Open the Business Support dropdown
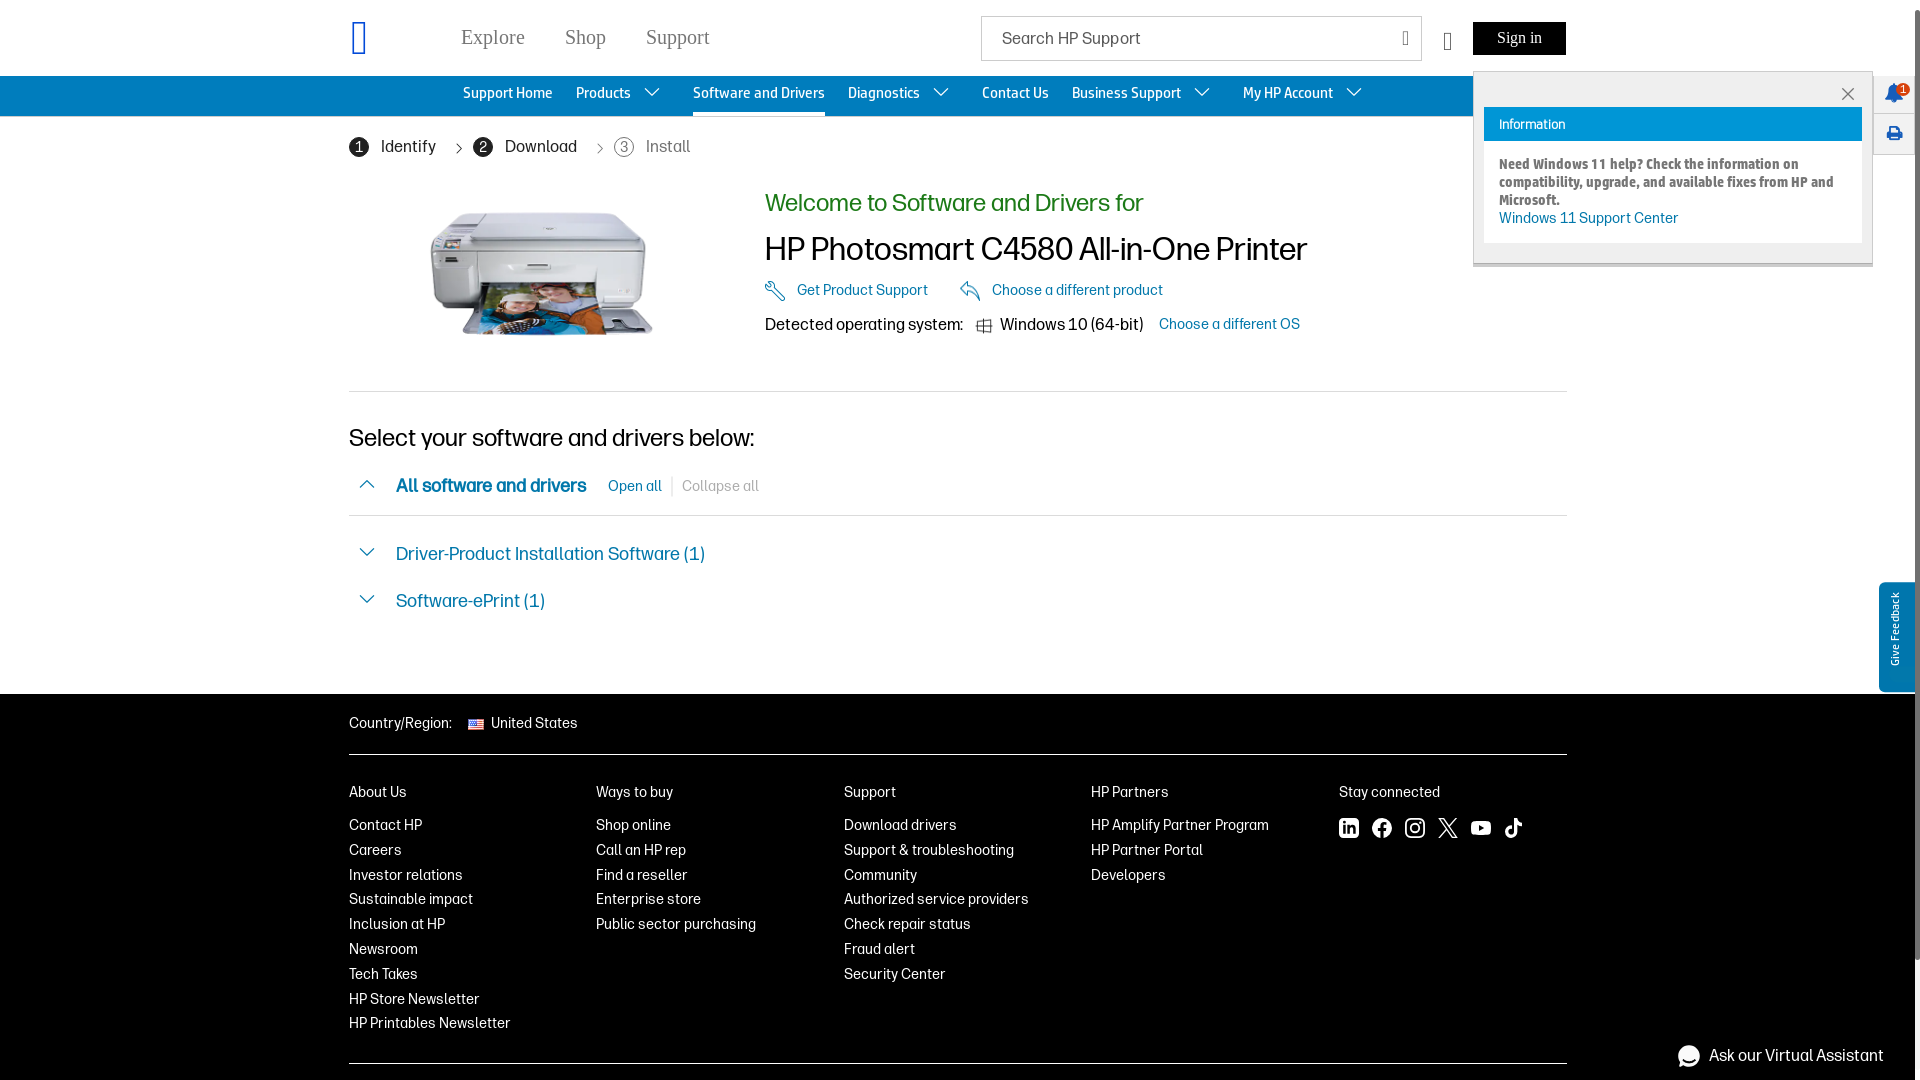The image size is (1920, 1080). (1141, 93)
